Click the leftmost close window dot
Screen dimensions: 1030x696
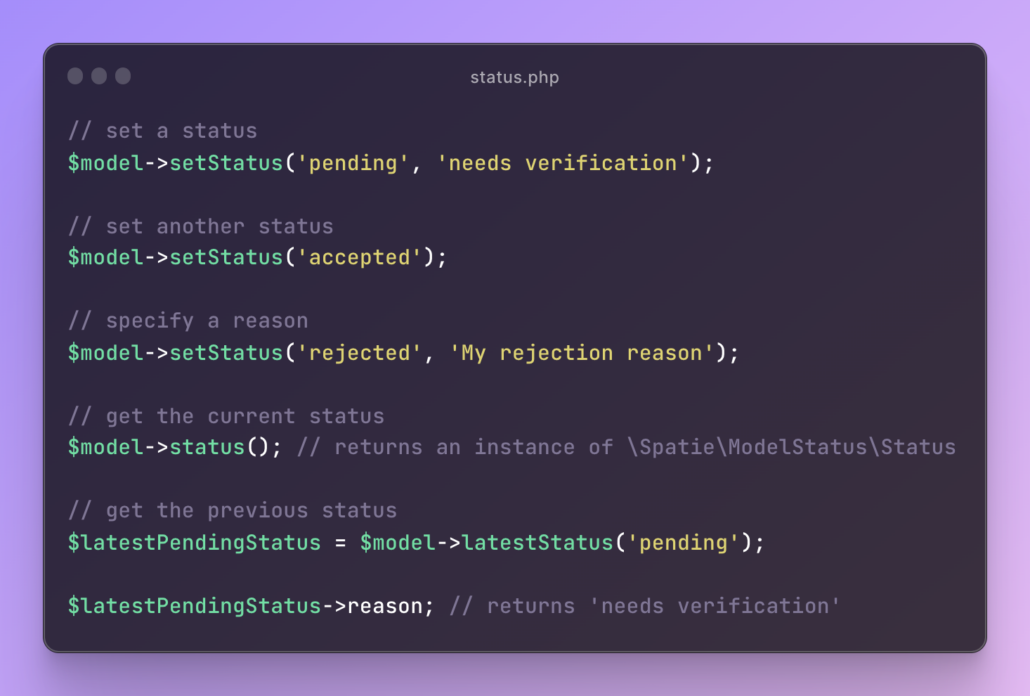pos(75,76)
